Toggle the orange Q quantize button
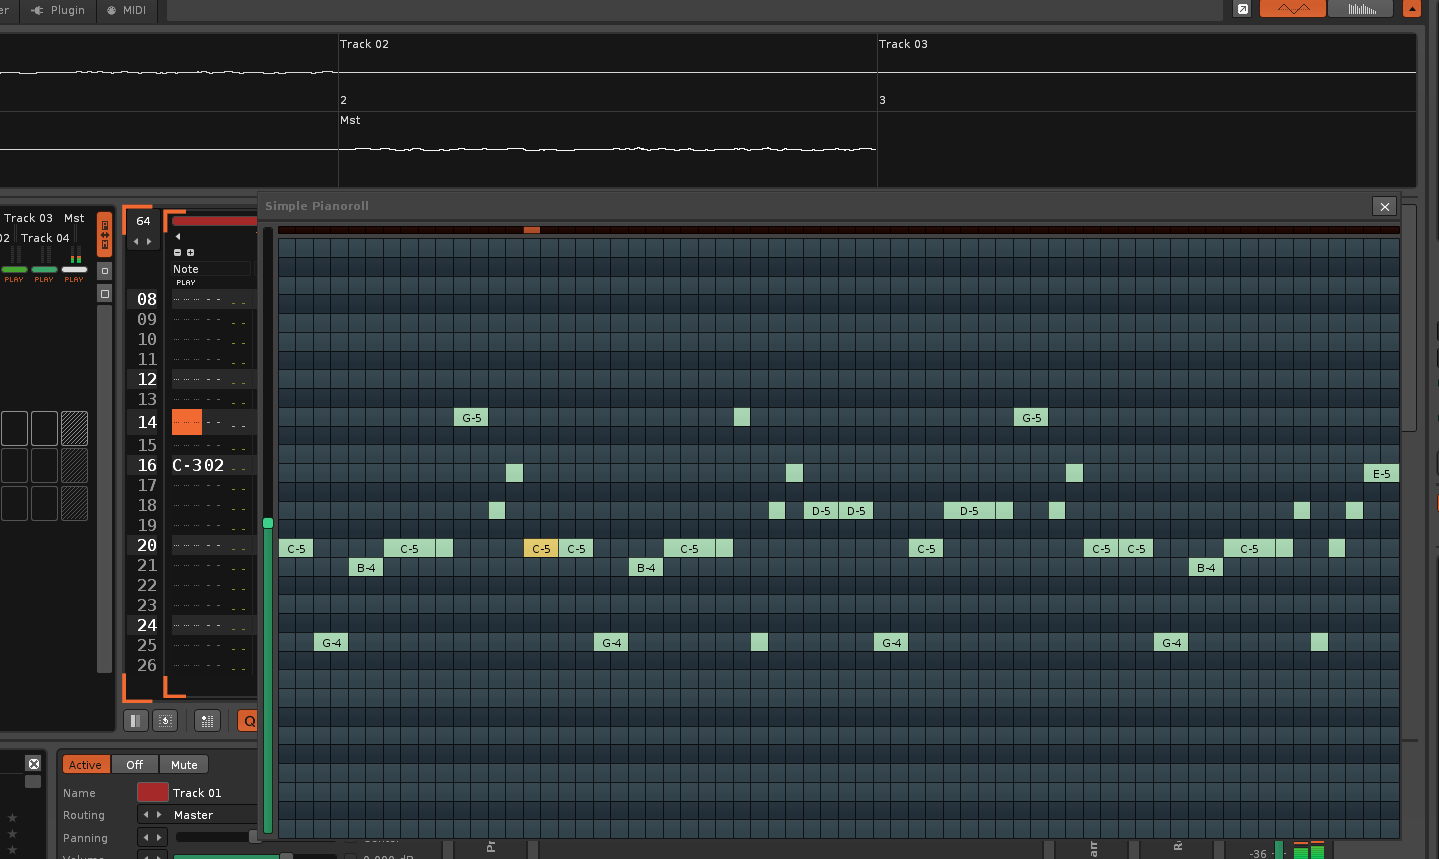Image resolution: width=1439 pixels, height=859 pixels. [248, 720]
